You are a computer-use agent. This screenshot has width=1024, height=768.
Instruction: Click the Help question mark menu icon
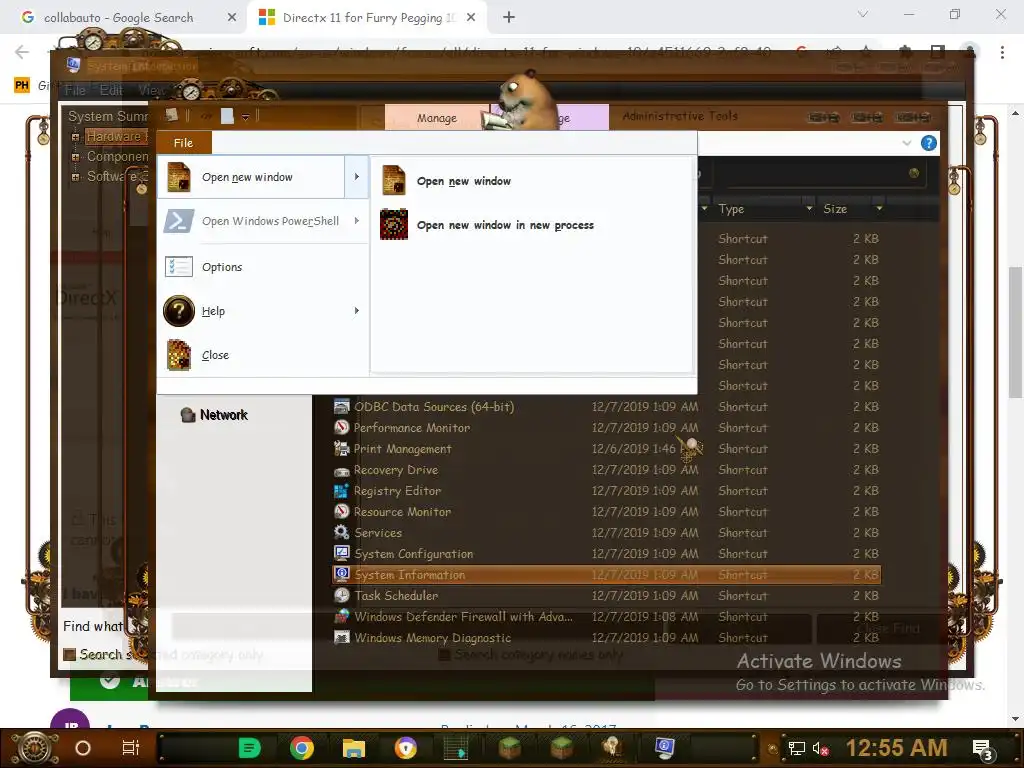tap(178, 311)
